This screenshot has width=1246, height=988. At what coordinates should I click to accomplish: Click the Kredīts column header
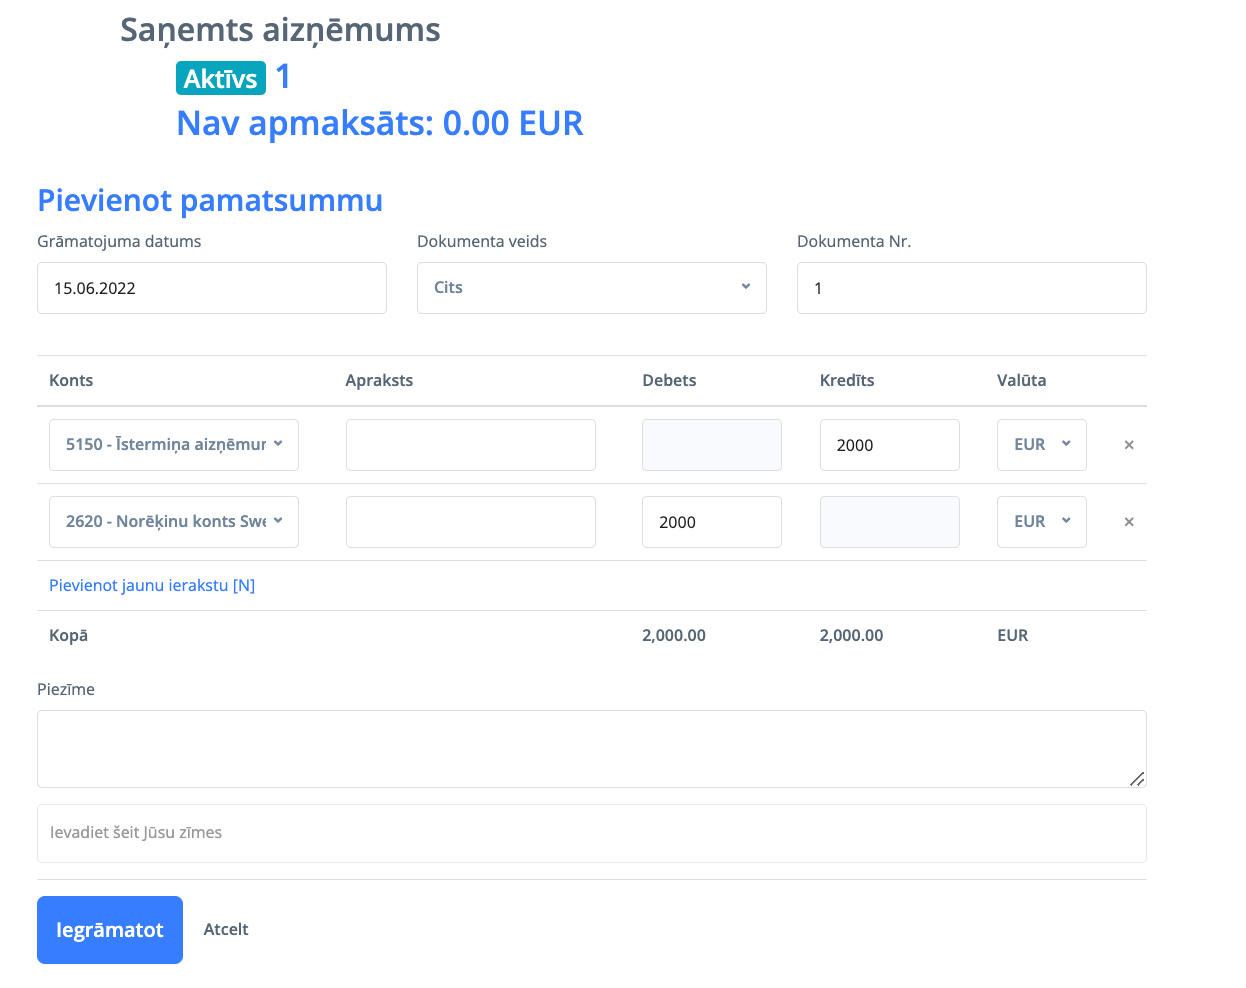click(x=847, y=380)
